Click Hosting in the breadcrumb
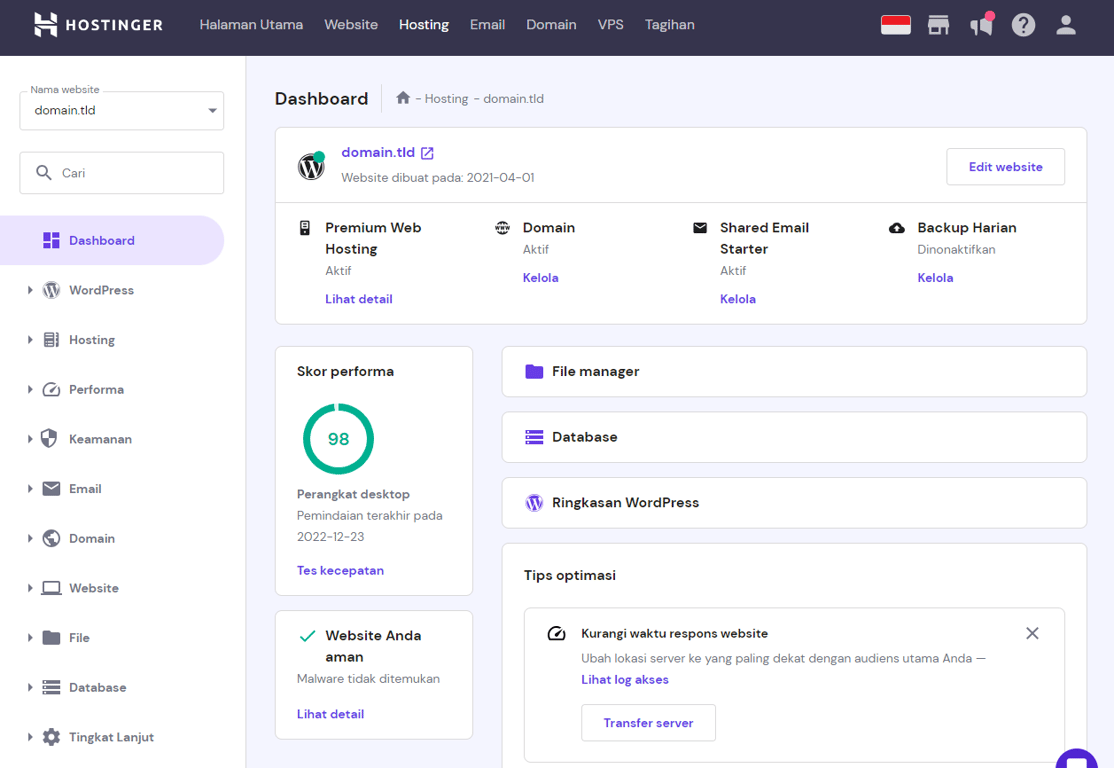 [x=446, y=99]
